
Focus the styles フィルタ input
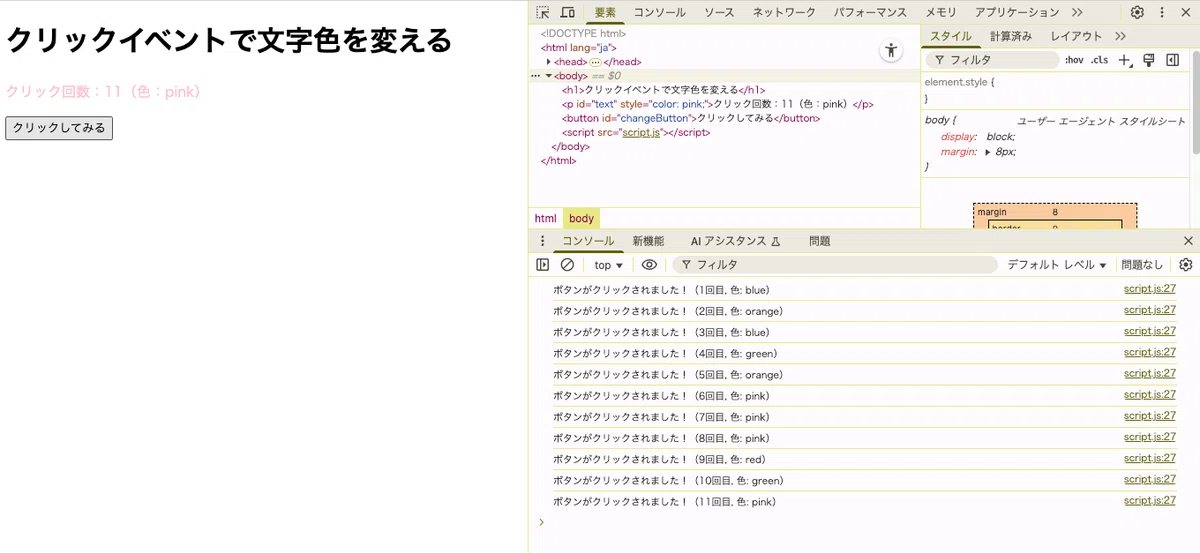point(993,60)
